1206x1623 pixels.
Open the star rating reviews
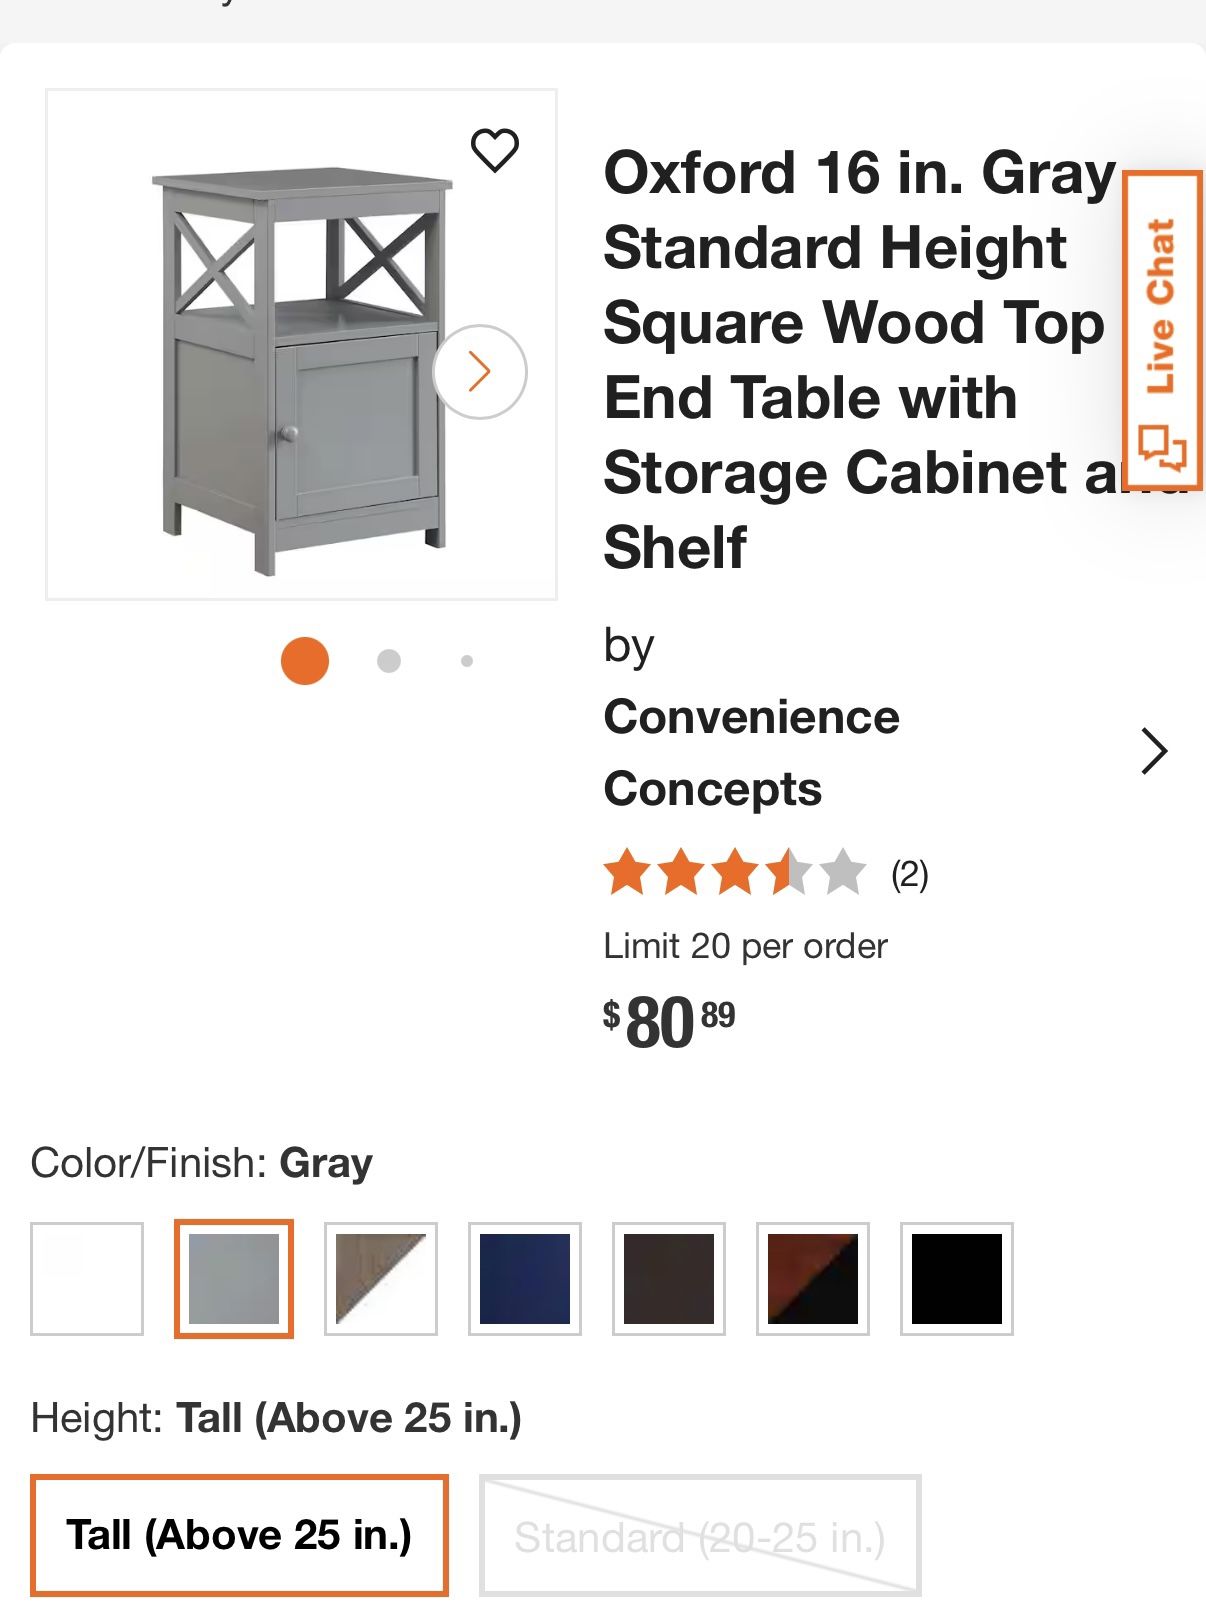click(734, 873)
